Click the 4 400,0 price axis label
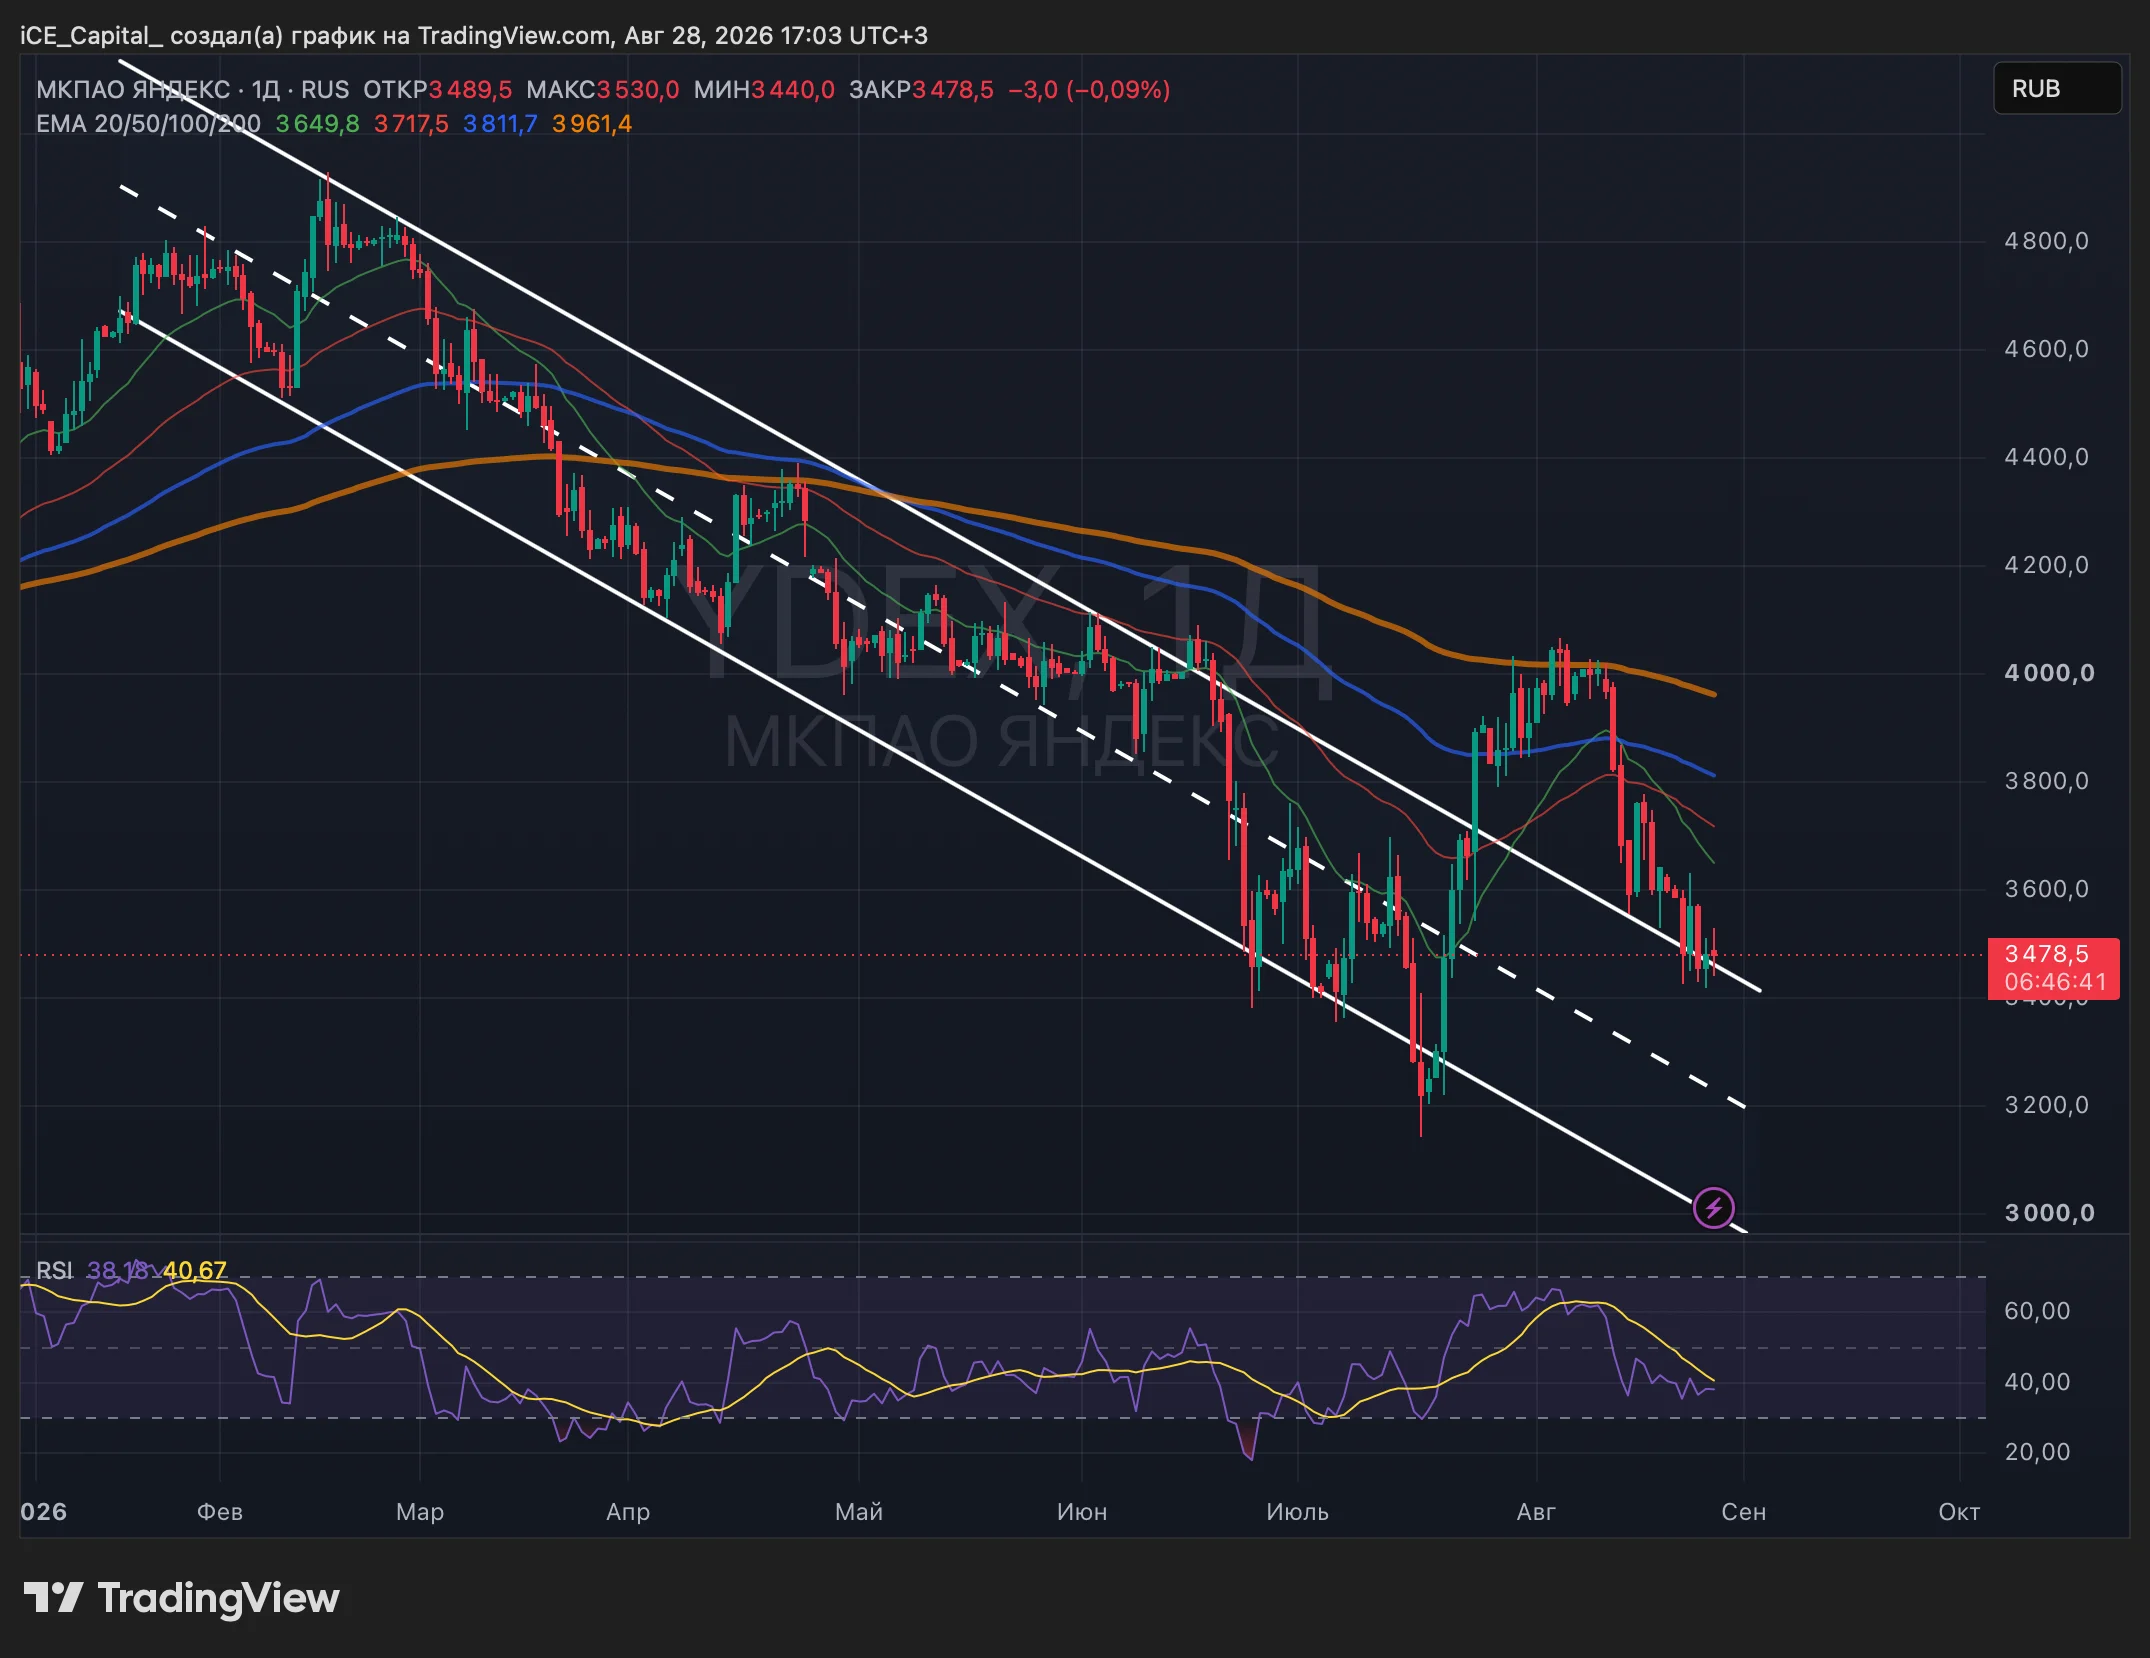This screenshot has width=2150, height=1658. point(2046,457)
